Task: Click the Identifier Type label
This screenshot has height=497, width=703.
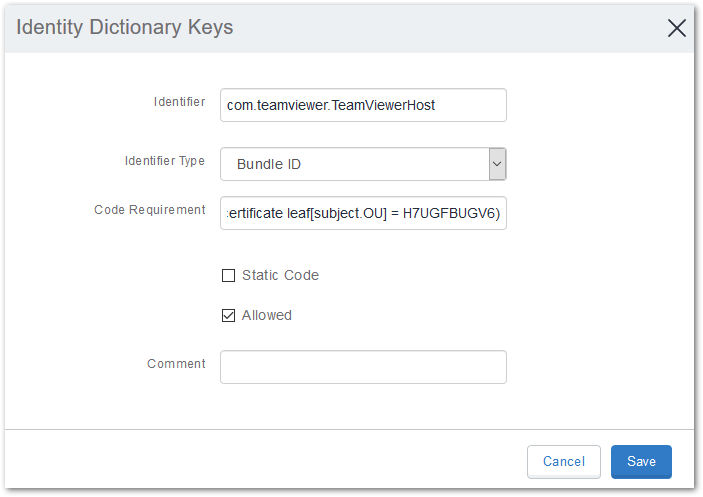Action: [x=165, y=161]
